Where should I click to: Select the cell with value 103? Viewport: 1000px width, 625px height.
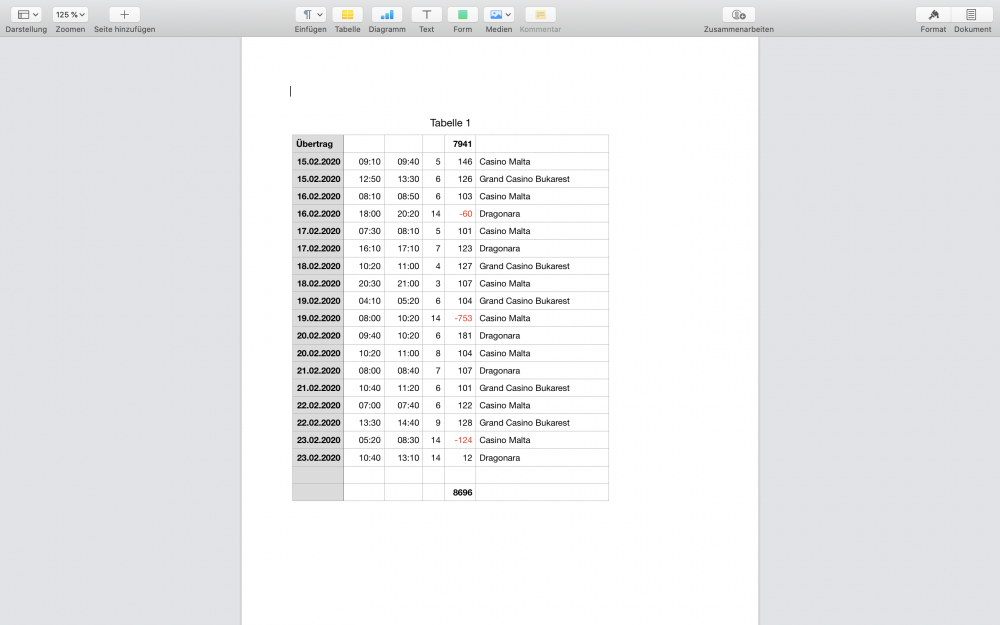(460, 196)
